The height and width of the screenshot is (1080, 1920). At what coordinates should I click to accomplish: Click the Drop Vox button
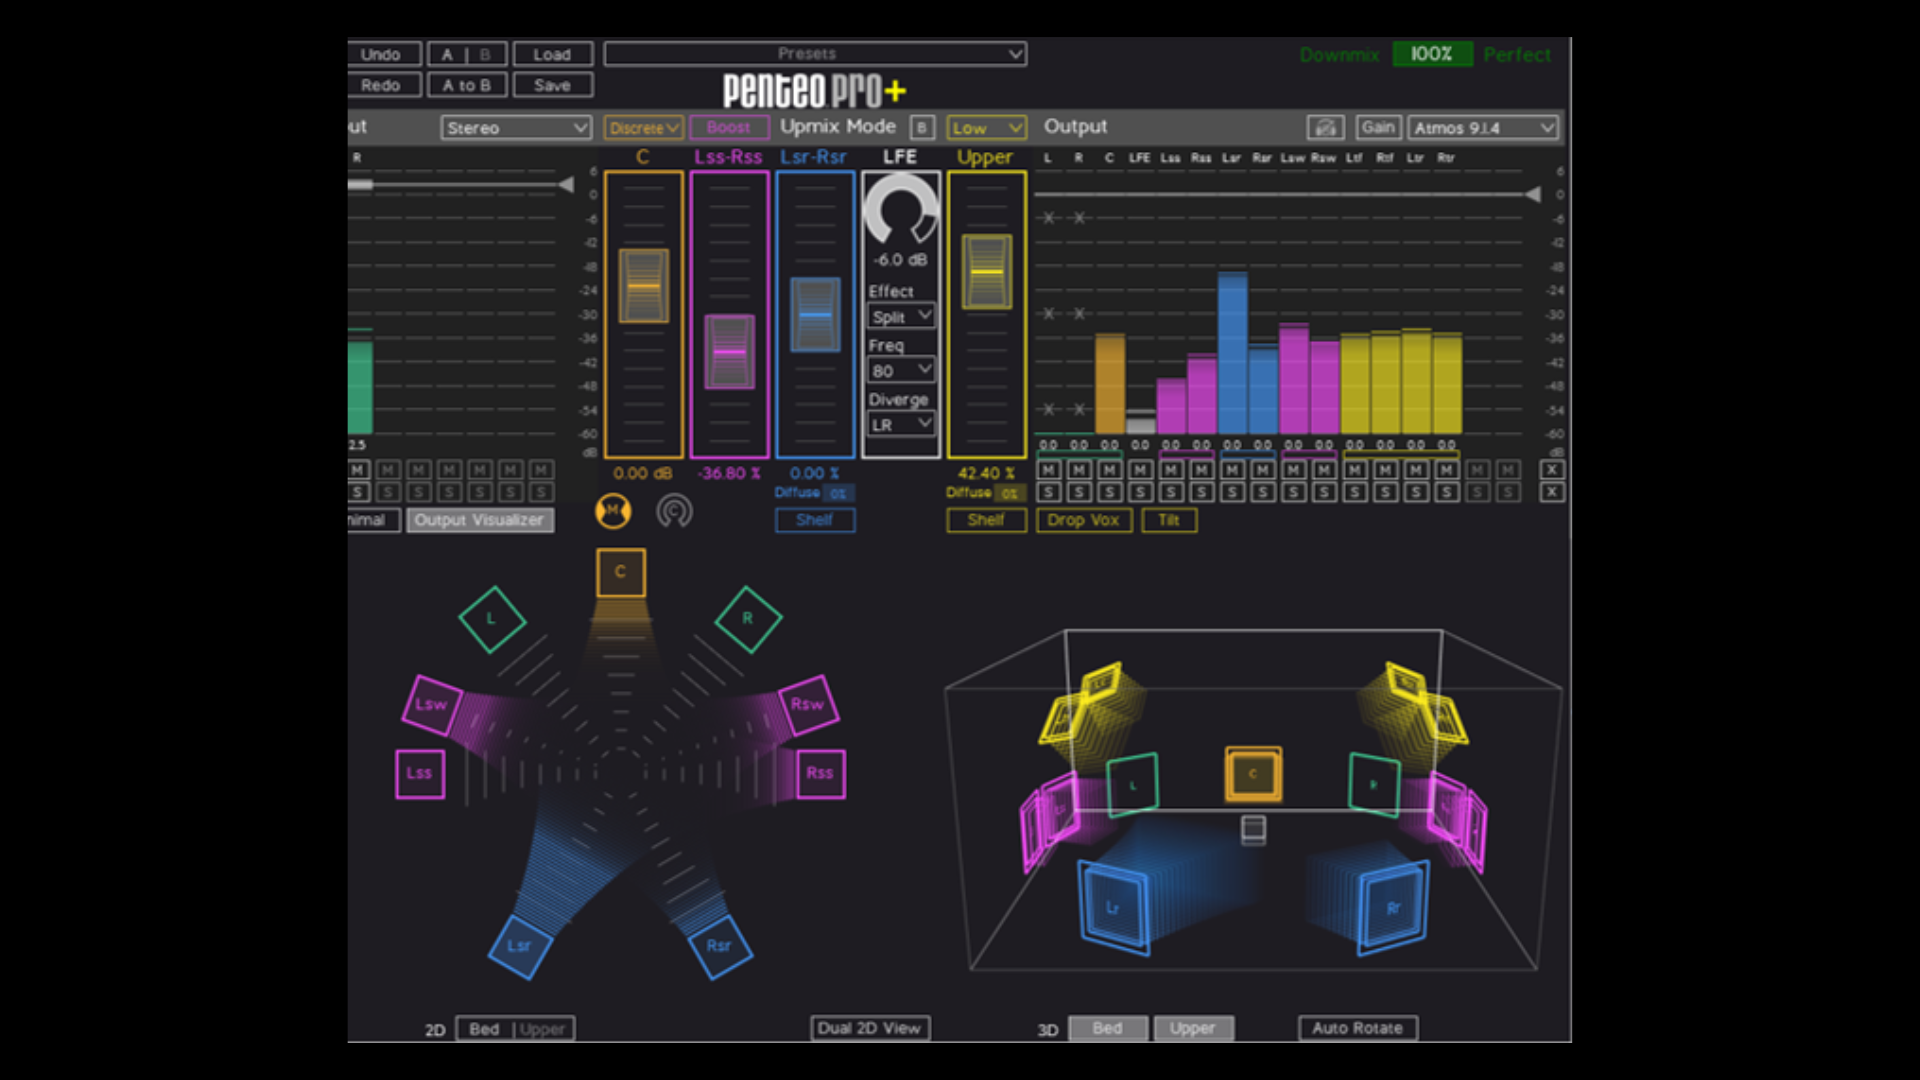coord(1084,520)
